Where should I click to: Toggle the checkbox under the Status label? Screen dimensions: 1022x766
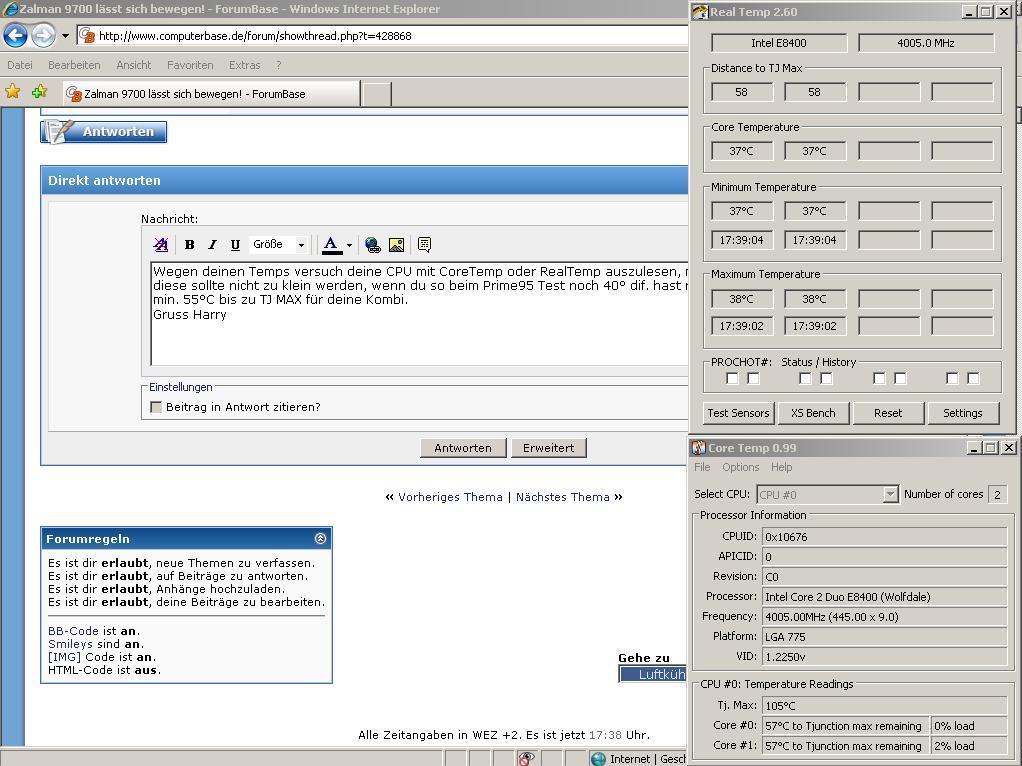[x=805, y=378]
